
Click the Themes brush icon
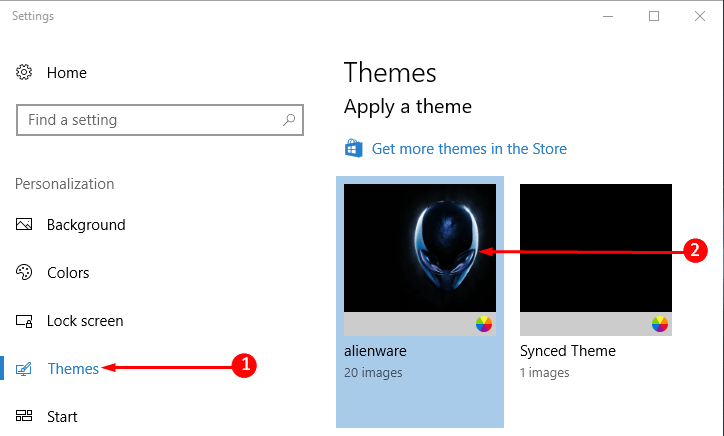(24, 369)
